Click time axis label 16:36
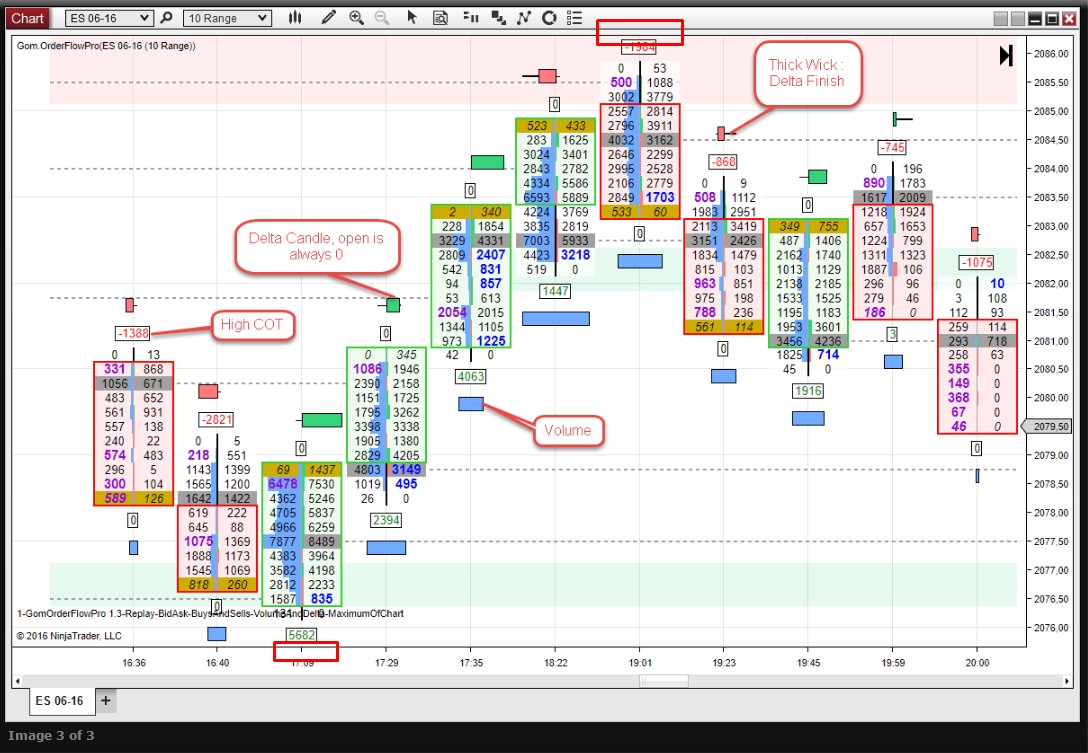 134,663
